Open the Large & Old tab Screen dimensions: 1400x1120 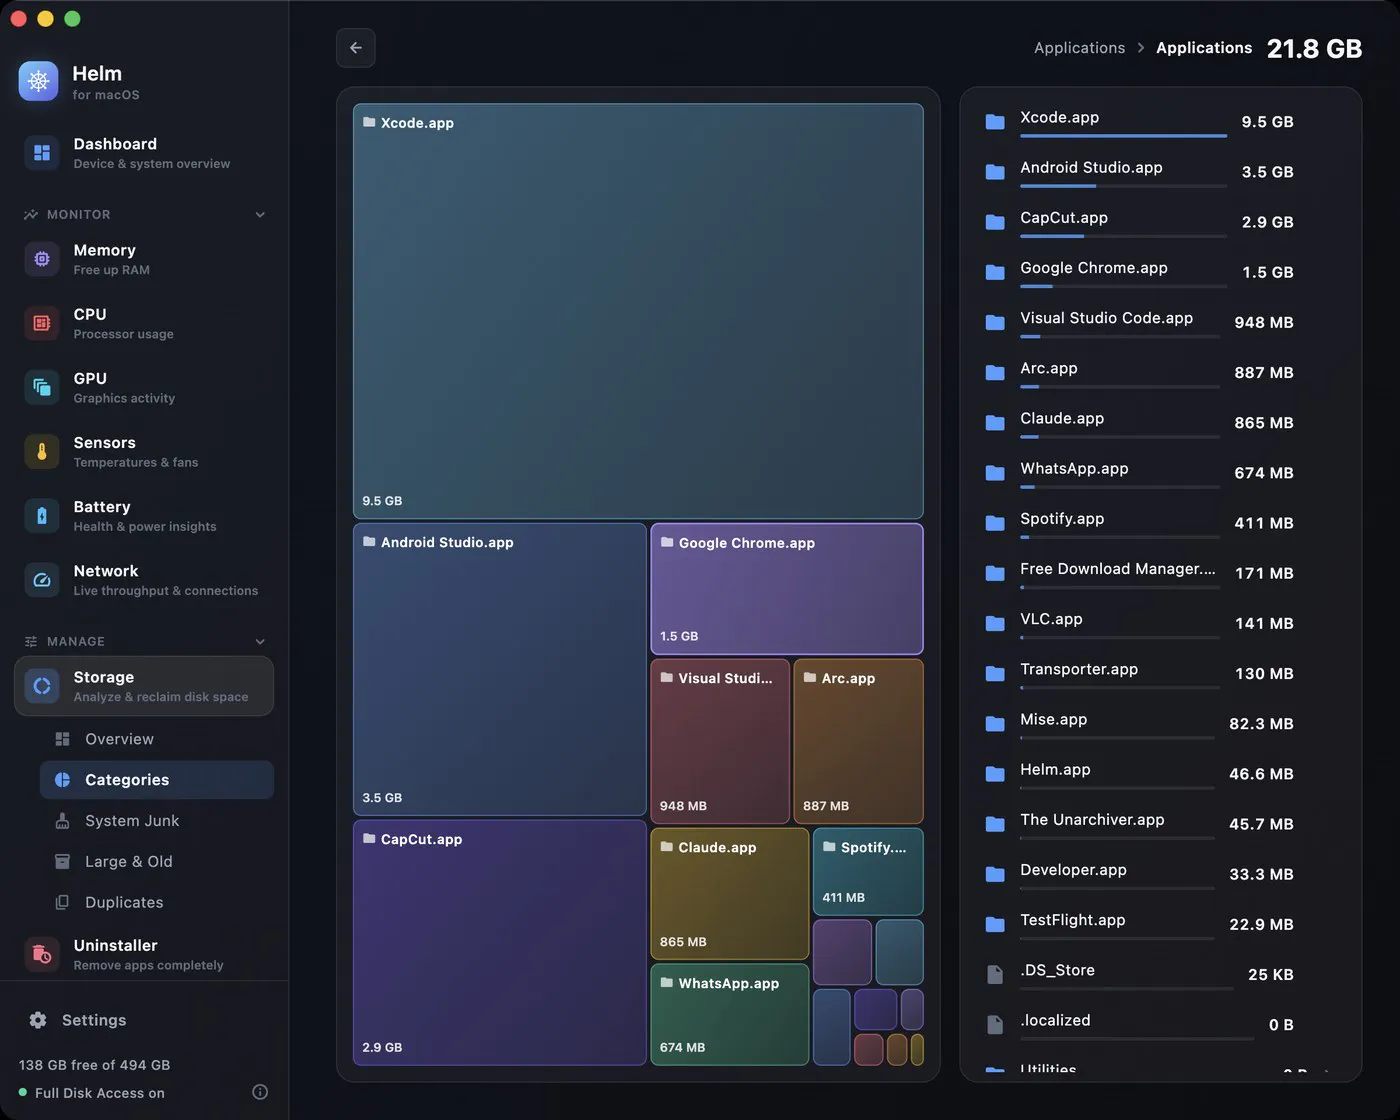[157, 862]
